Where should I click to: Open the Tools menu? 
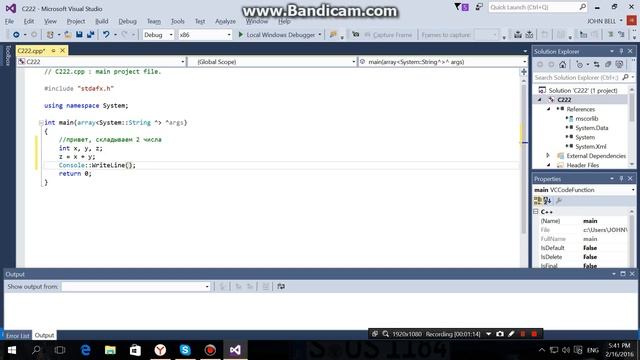(178, 21)
